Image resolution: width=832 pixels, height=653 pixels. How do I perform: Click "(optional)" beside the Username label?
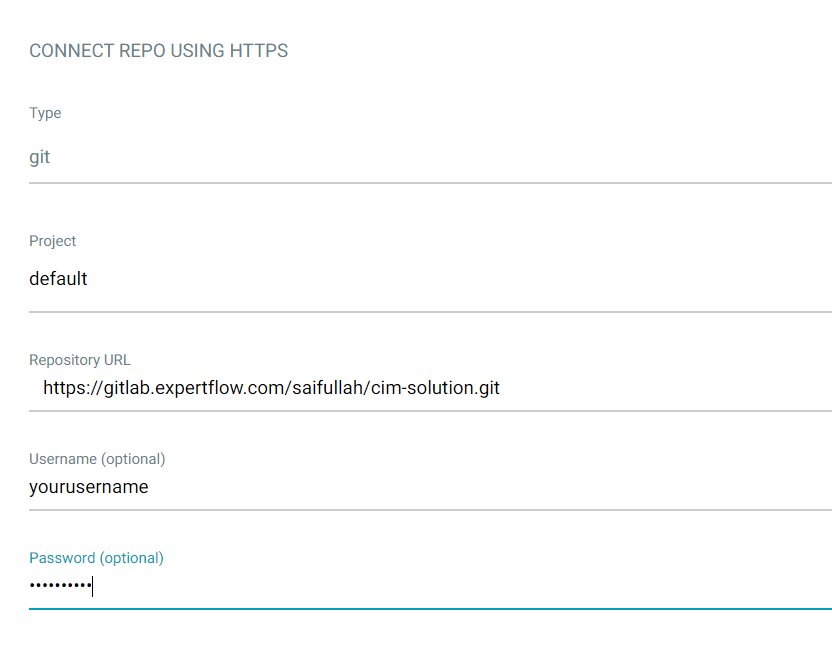point(133,459)
